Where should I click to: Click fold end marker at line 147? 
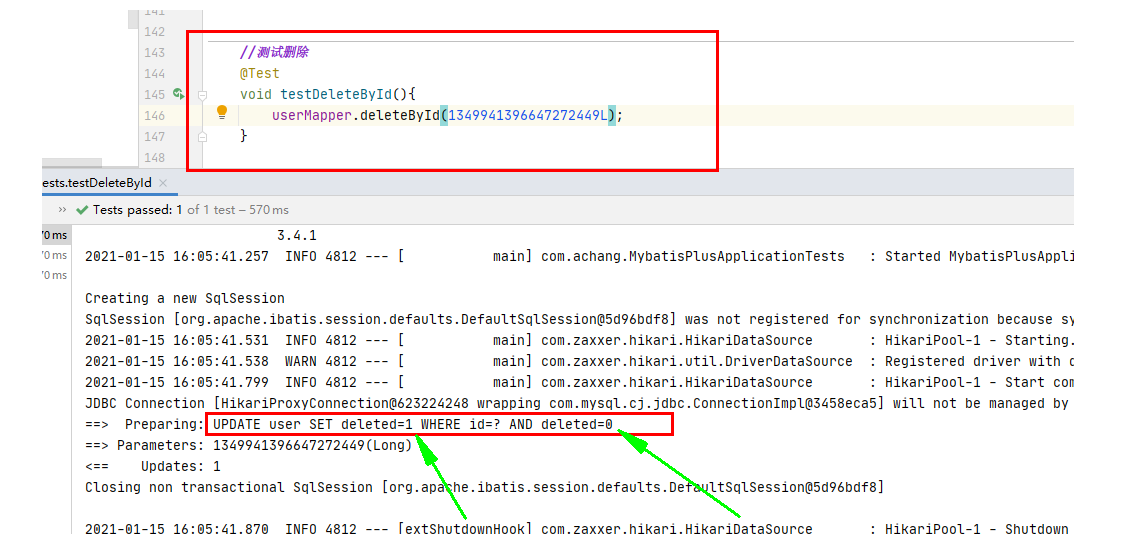tap(202, 136)
